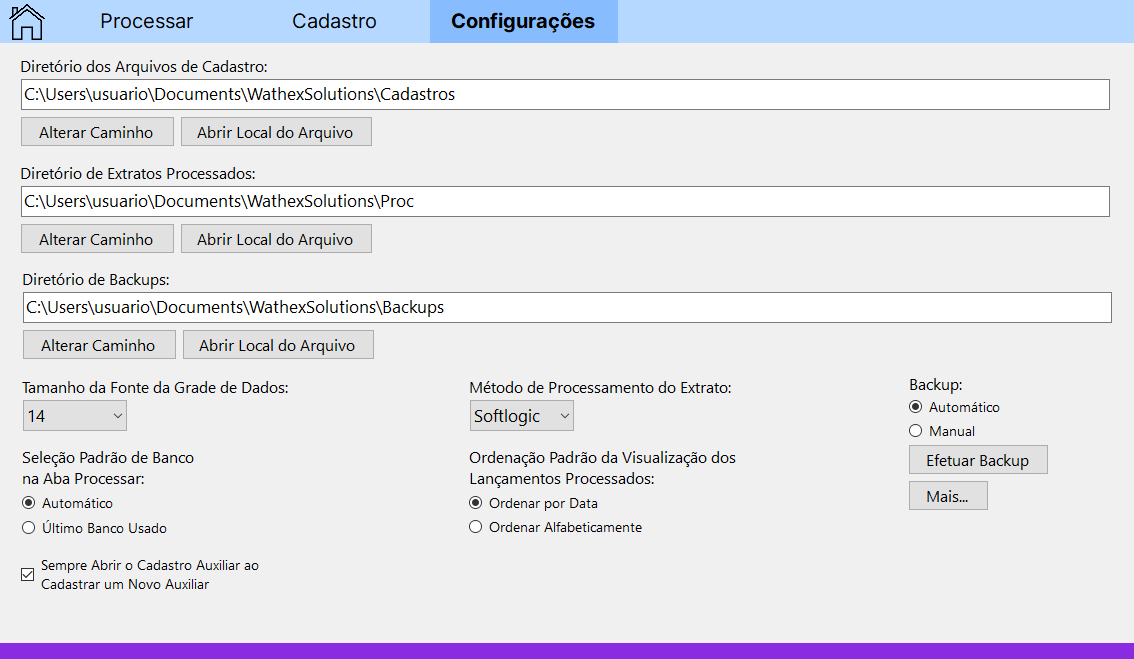
Task: Click the Home house icon
Action: coord(27,21)
